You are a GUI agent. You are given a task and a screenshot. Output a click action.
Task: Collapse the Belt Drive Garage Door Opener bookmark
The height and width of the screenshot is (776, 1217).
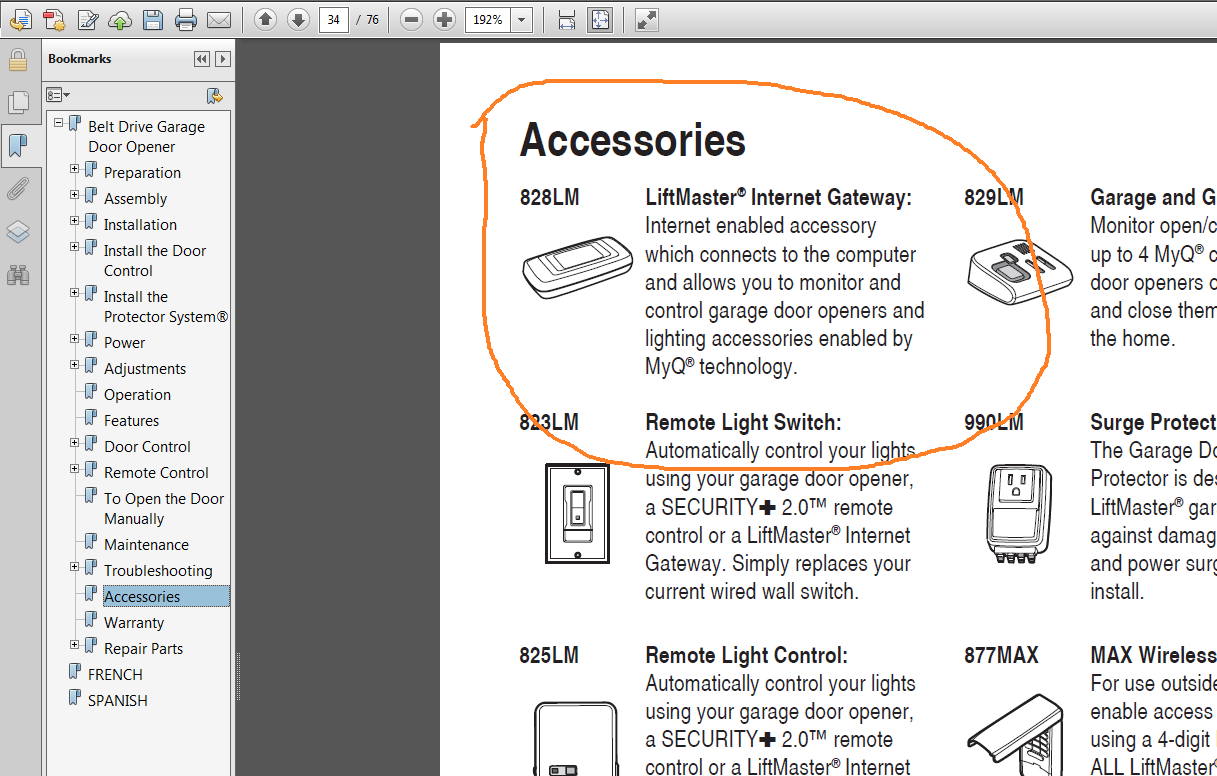coord(59,122)
